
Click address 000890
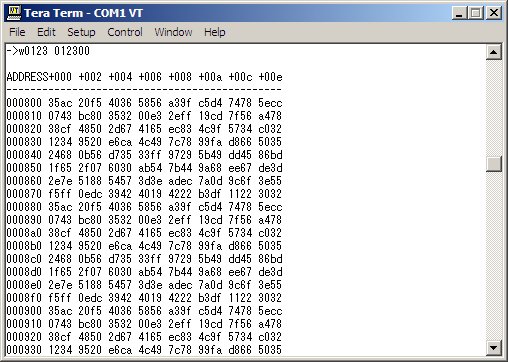pos(24,220)
